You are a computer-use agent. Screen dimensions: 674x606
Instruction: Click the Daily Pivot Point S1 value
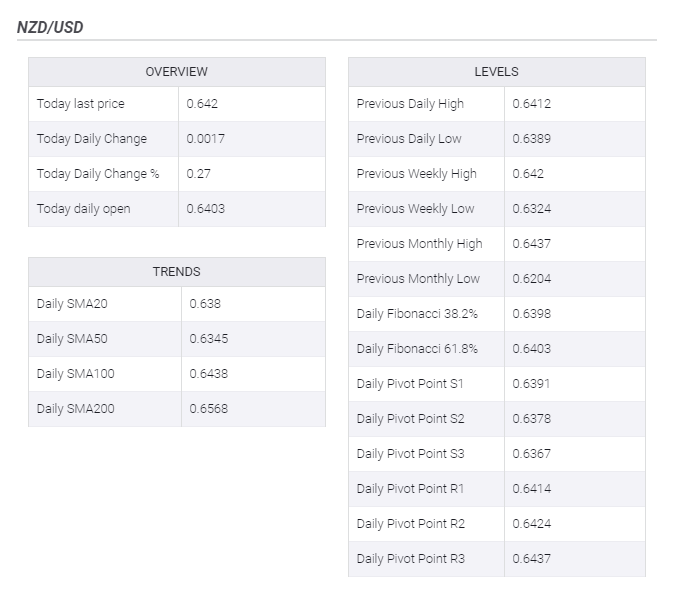[531, 384]
